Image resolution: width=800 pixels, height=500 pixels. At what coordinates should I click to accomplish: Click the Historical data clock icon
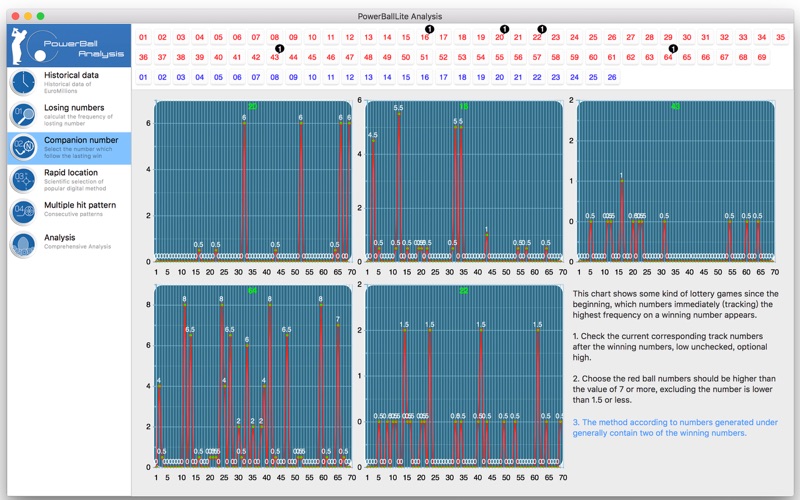pos(23,83)
